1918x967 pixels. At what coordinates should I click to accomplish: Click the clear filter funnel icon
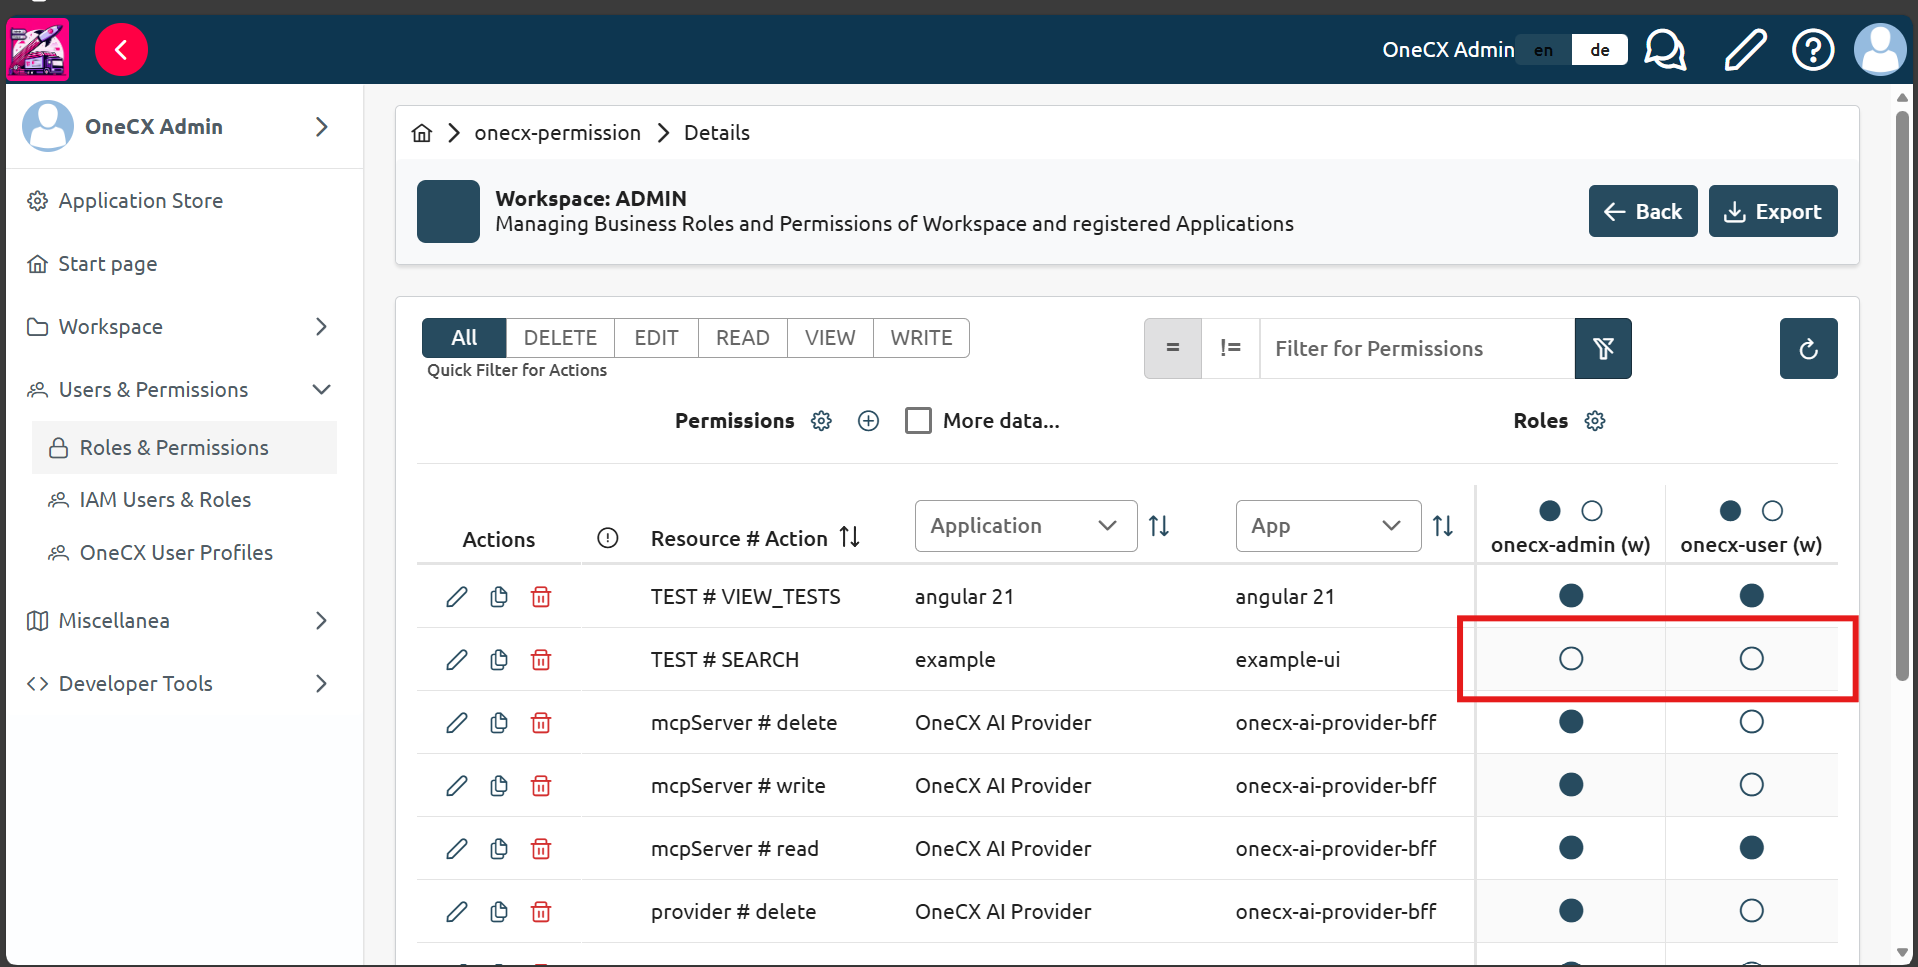[x=1603, y=349]
